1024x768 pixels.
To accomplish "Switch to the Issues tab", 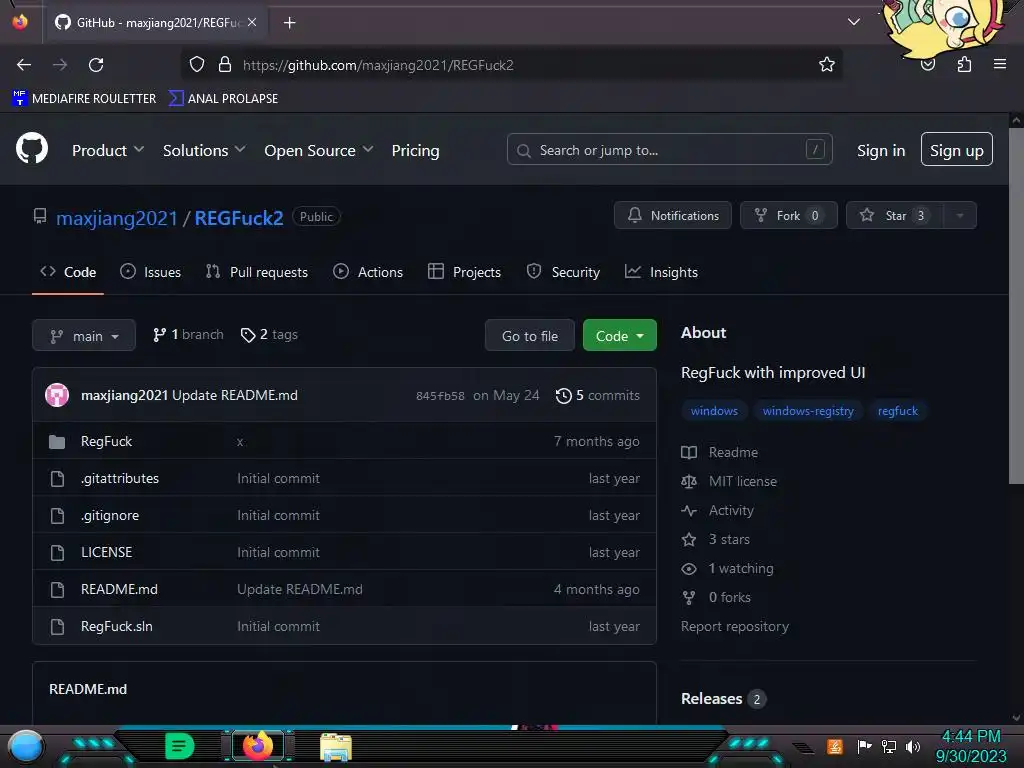I will [151, 272].
